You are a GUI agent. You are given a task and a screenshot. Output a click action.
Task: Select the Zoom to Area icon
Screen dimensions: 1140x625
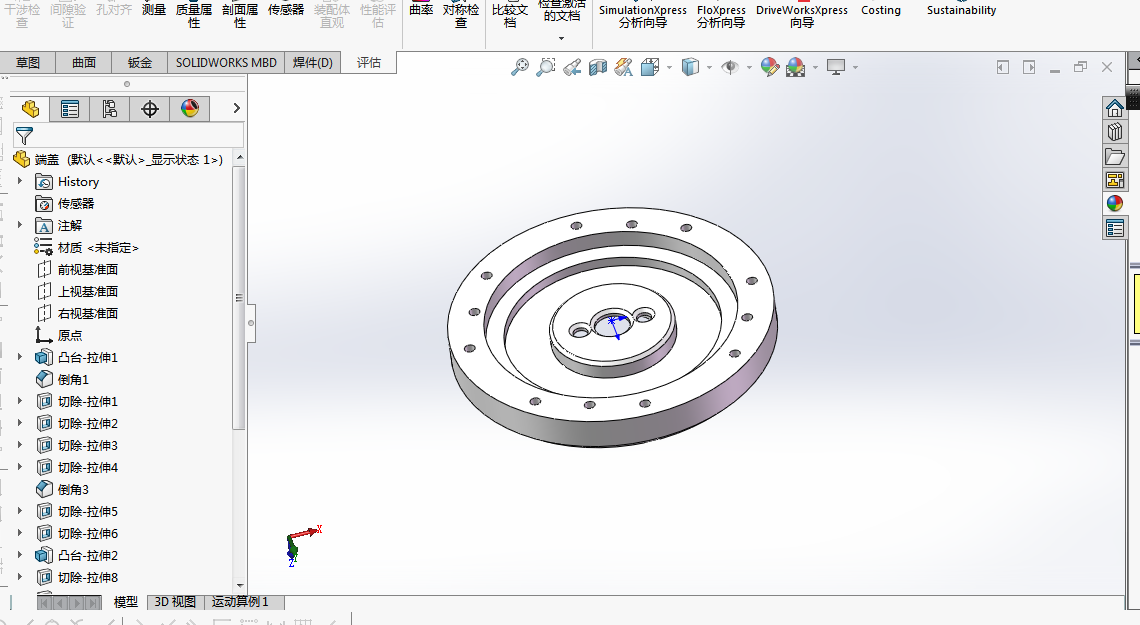pyautogui.click(x=546, y=68)
